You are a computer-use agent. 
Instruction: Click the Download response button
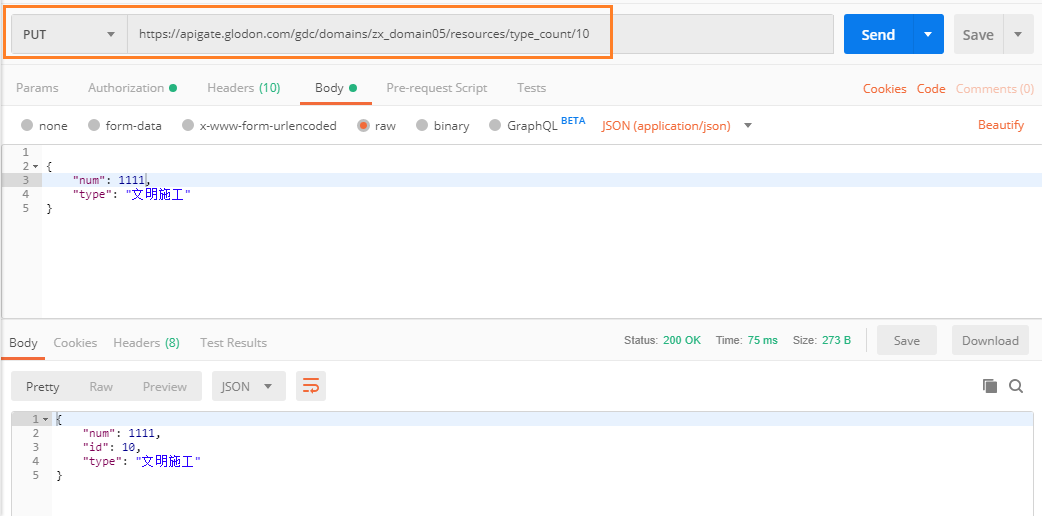(990, 341)
